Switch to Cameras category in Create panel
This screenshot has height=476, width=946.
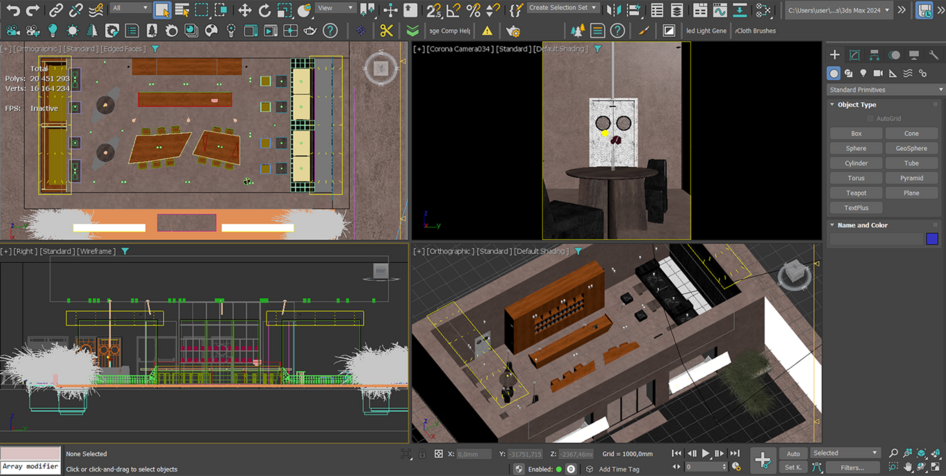tap(878, 74)
